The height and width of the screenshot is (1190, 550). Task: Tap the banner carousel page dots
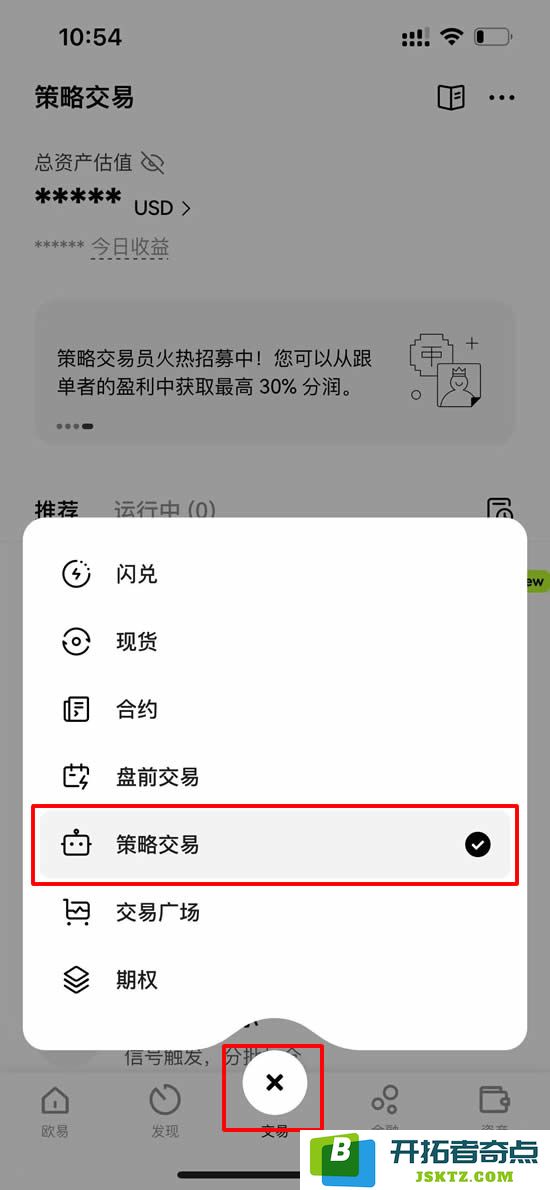click(x=74, y=427)
